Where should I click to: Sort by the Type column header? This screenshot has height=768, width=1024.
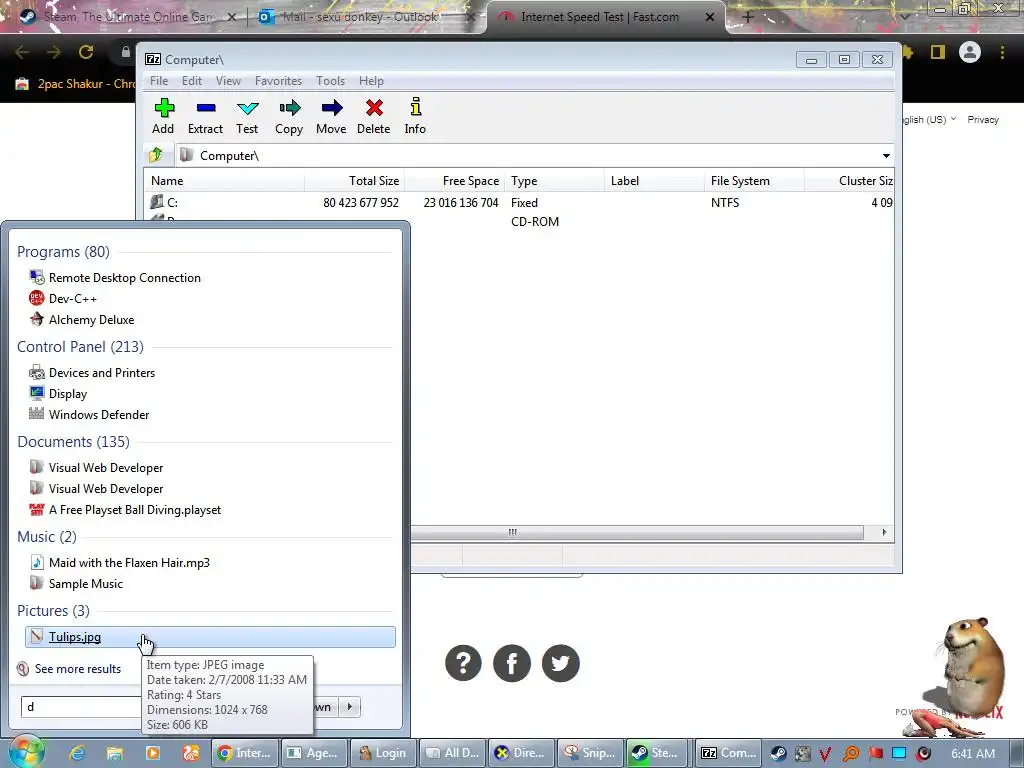[554, 181]
